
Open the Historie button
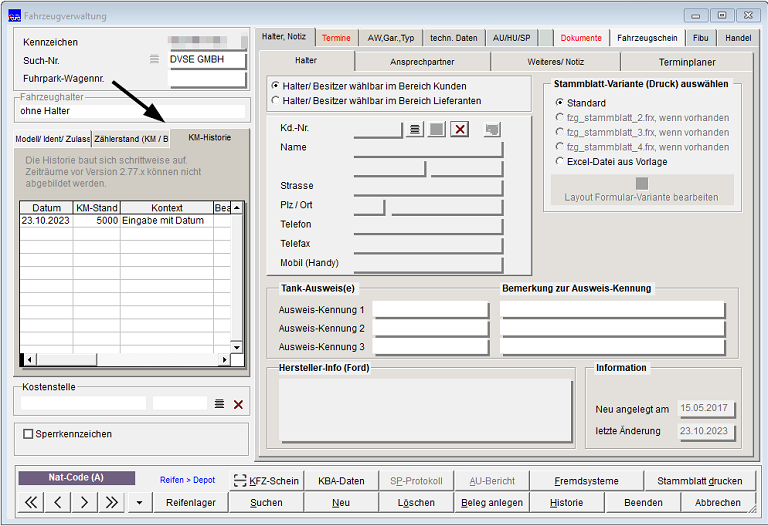pos(567,502)
